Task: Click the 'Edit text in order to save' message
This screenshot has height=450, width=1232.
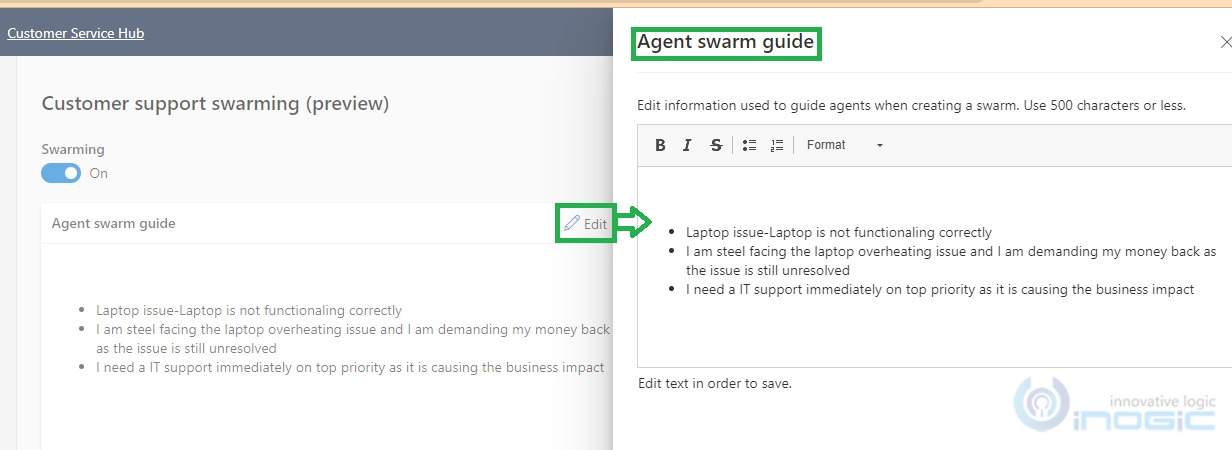Action: pyautogui.click(x=714, y=383)
